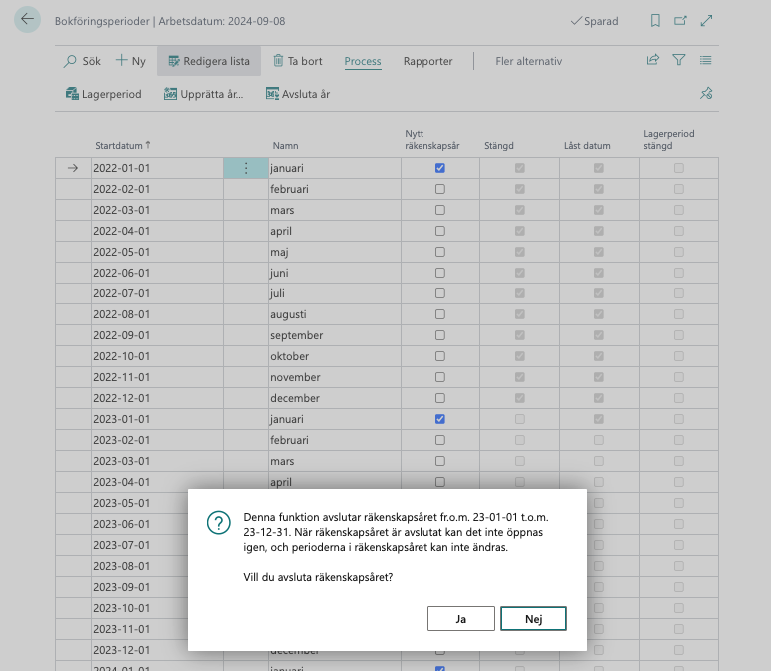Click the pin toolbar icon

point(705,94)
